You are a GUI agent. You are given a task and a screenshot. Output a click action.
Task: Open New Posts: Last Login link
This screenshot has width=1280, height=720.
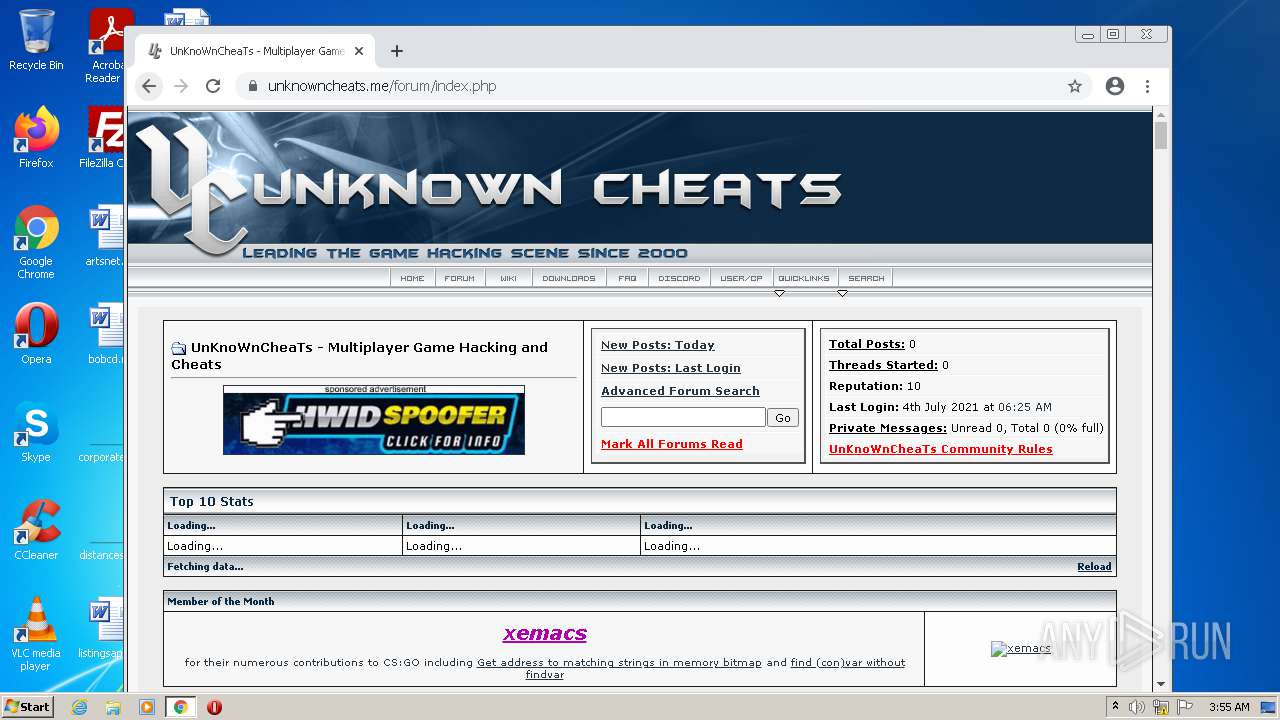(671, 368)
